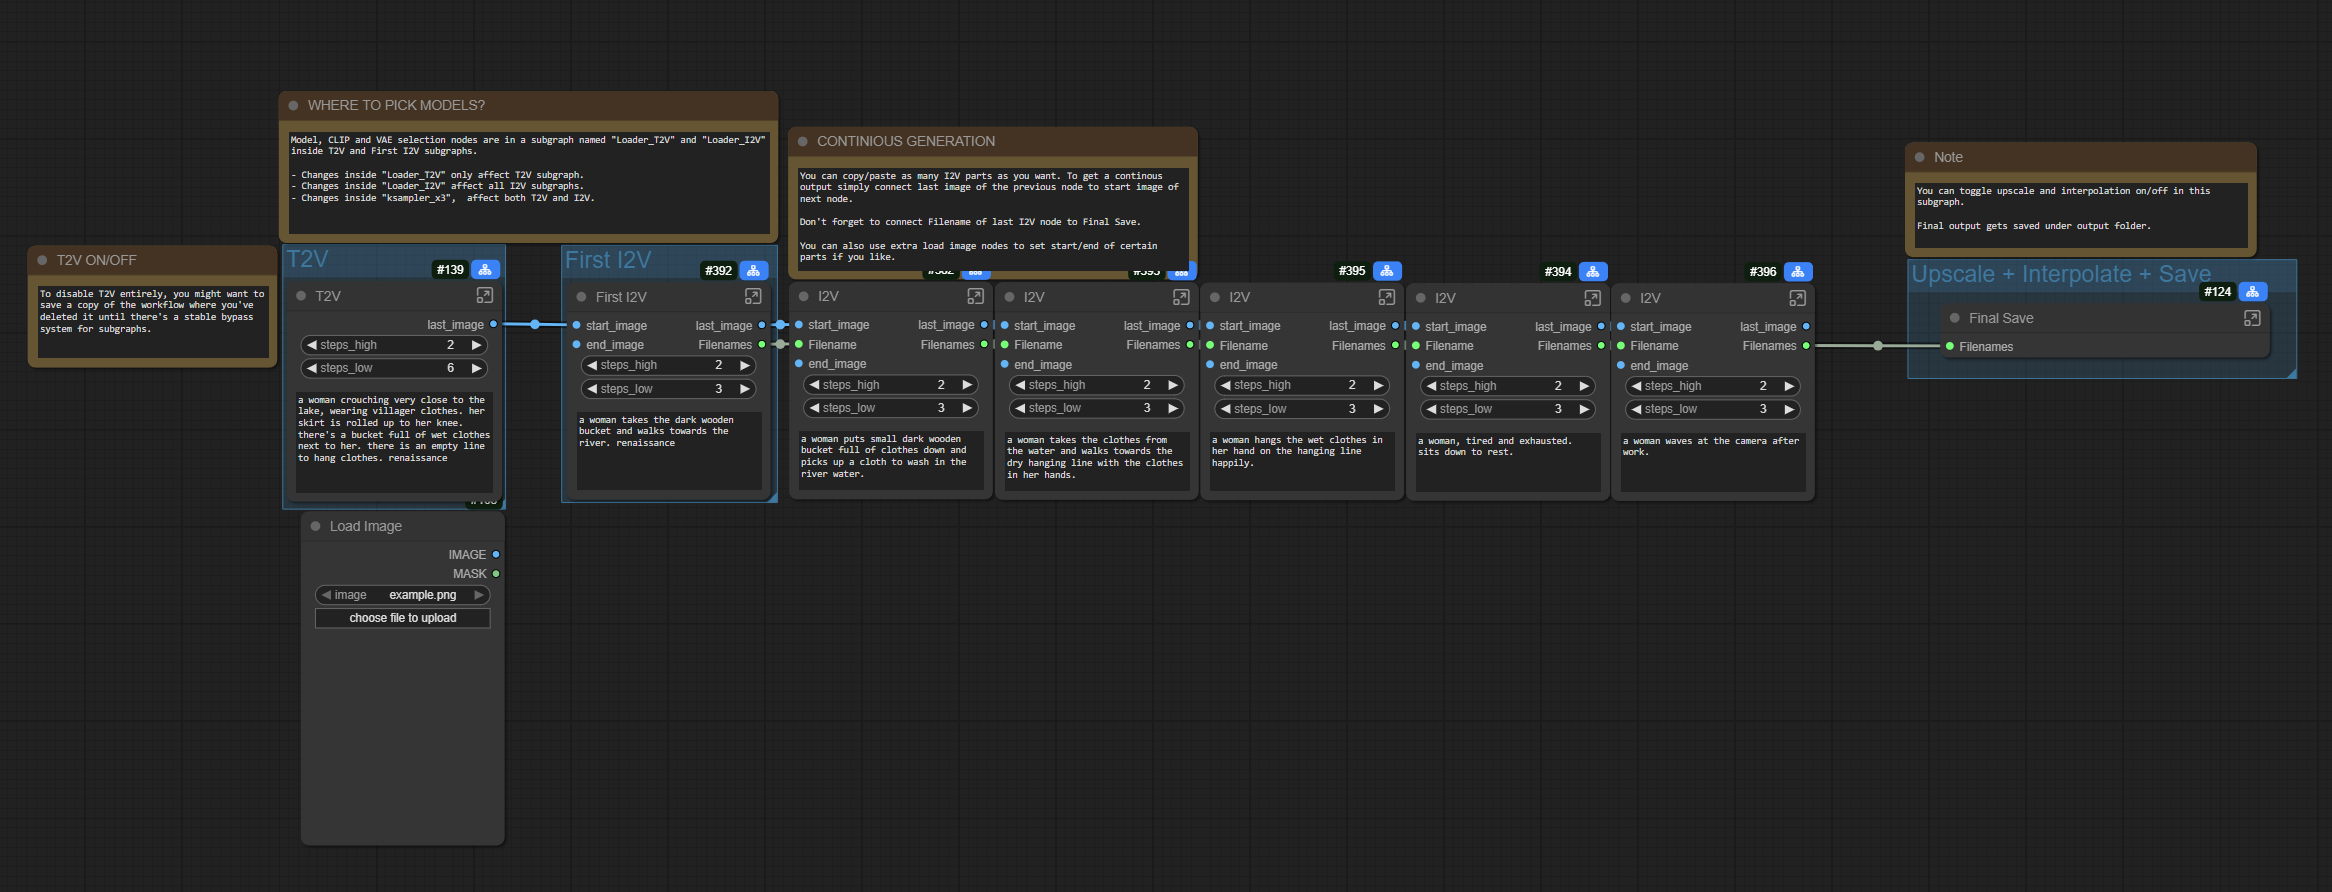
Task: Toggle collapse on WHERE TO PICK MODELS? note
Action: 294,105
